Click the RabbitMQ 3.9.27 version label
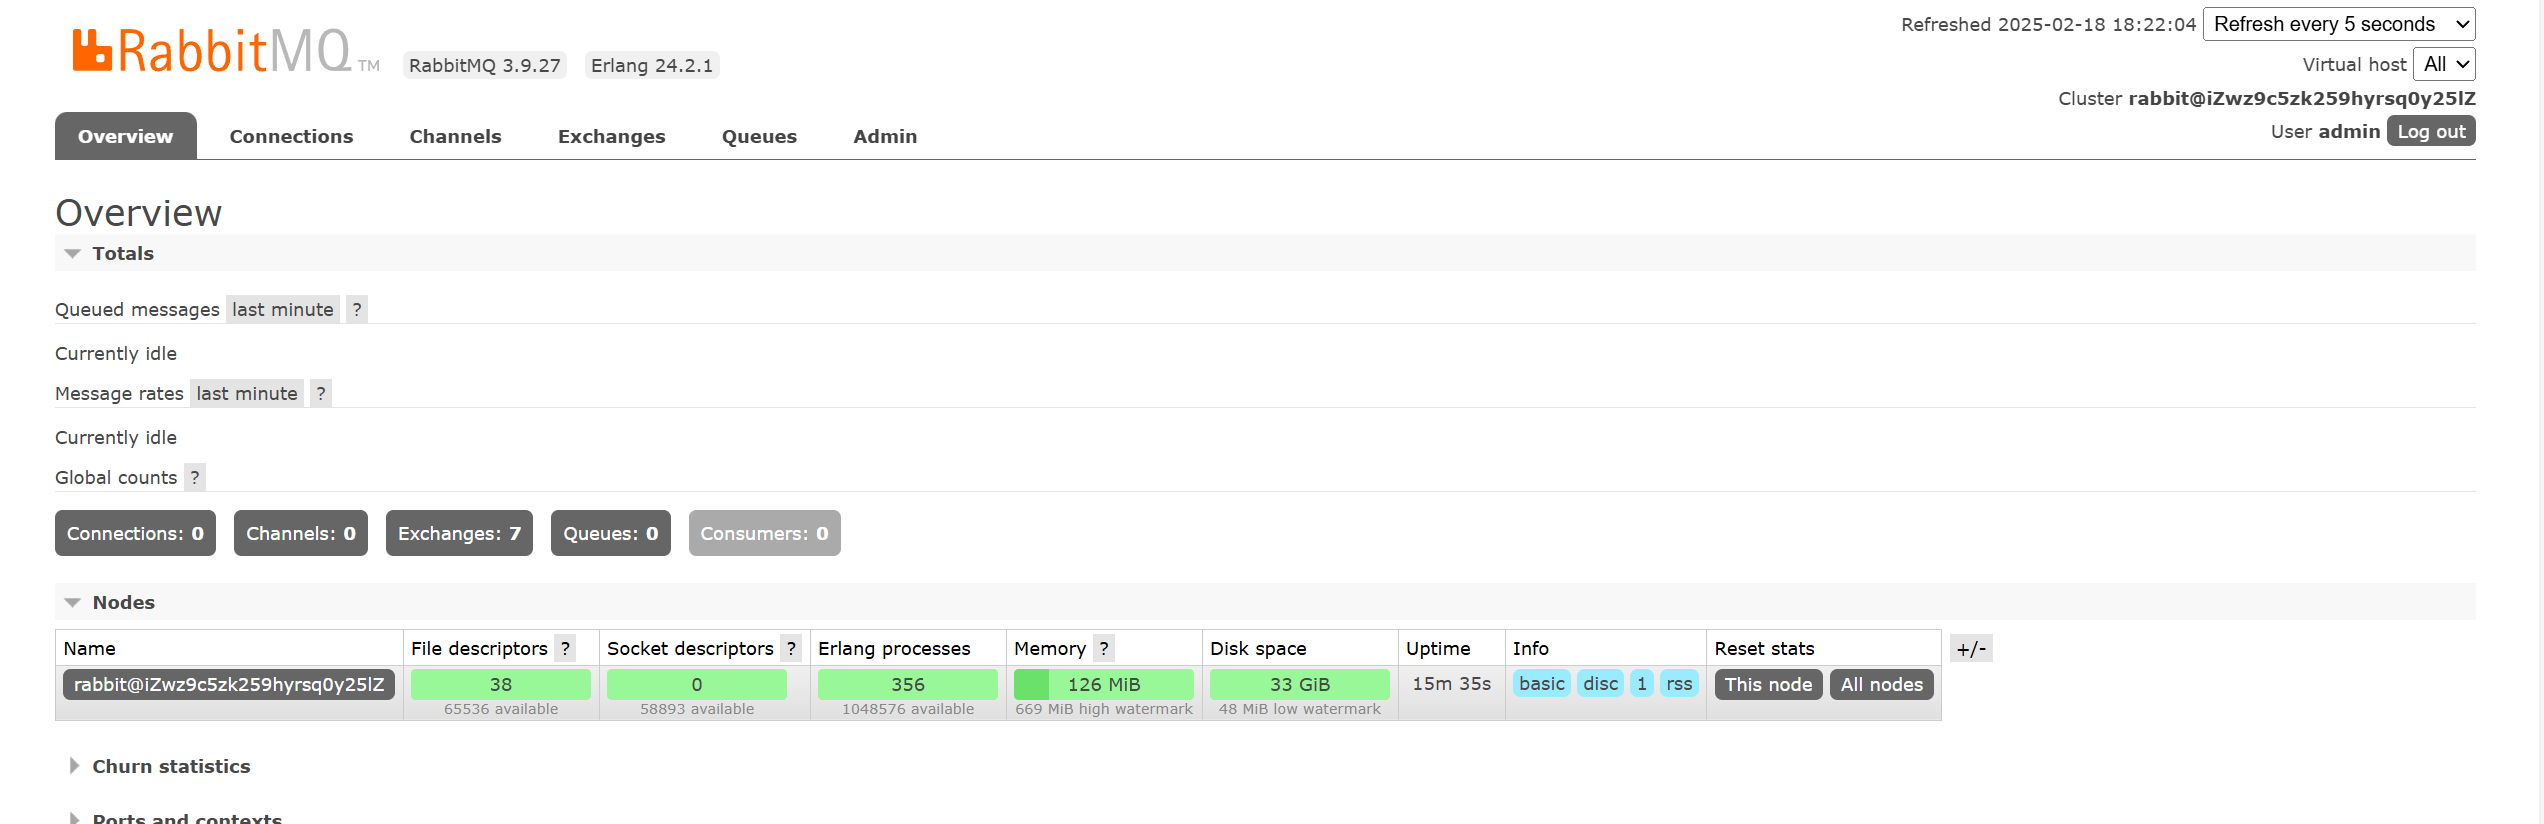 pyautogui.click(x=485, y=65)
